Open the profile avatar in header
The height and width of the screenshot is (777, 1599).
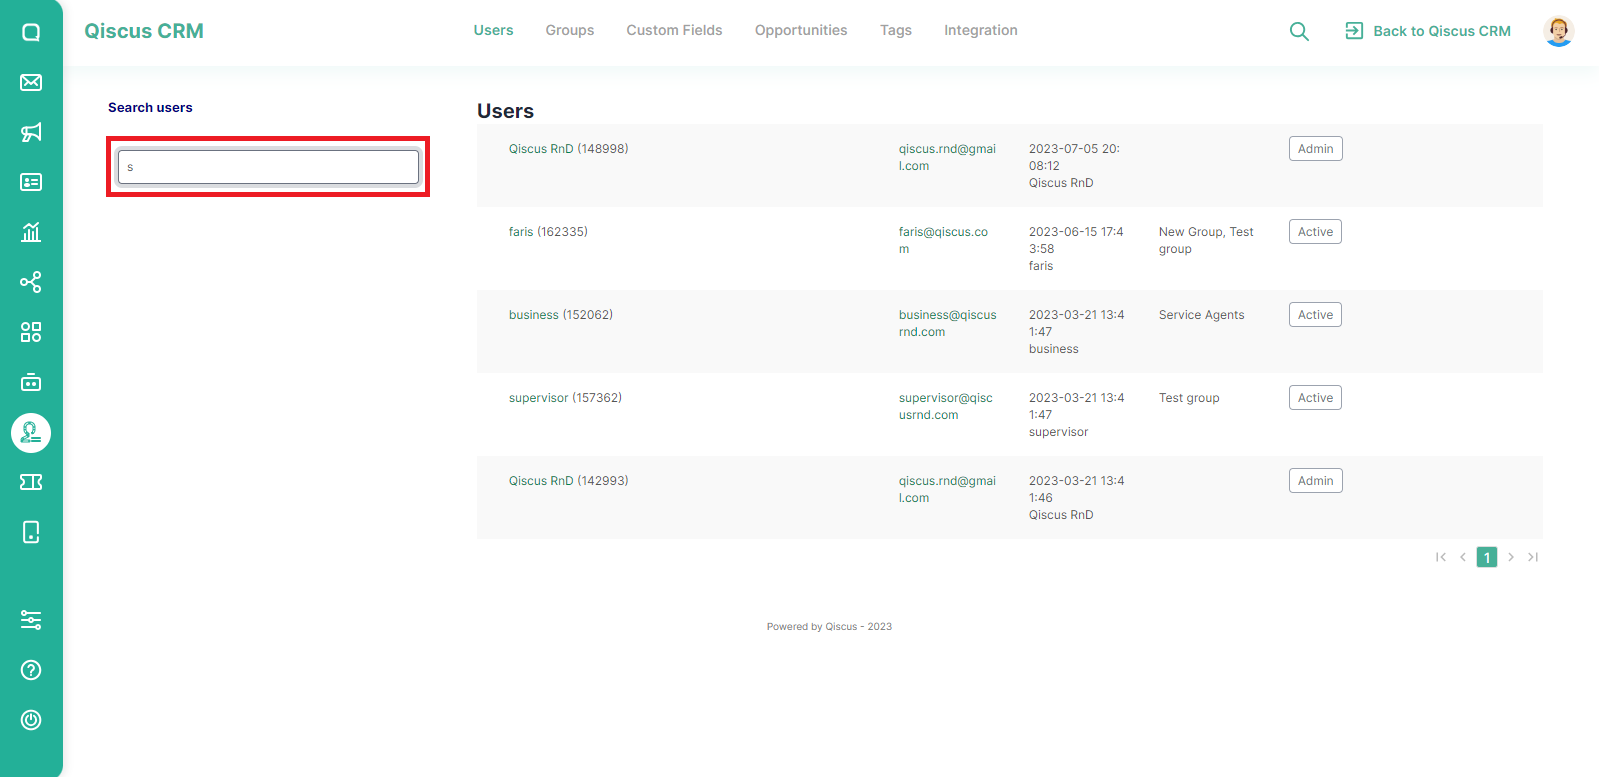click(x=1558, y=31)
